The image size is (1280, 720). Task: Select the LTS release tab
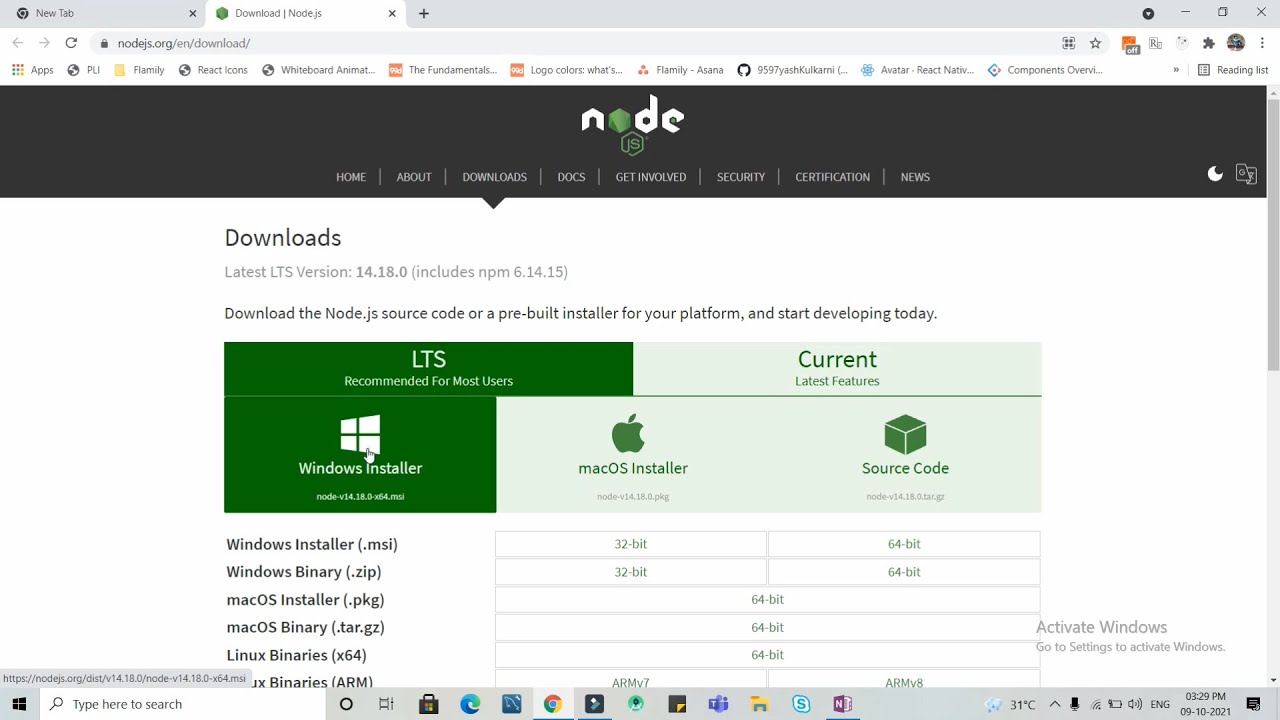(x=428, y=368)
